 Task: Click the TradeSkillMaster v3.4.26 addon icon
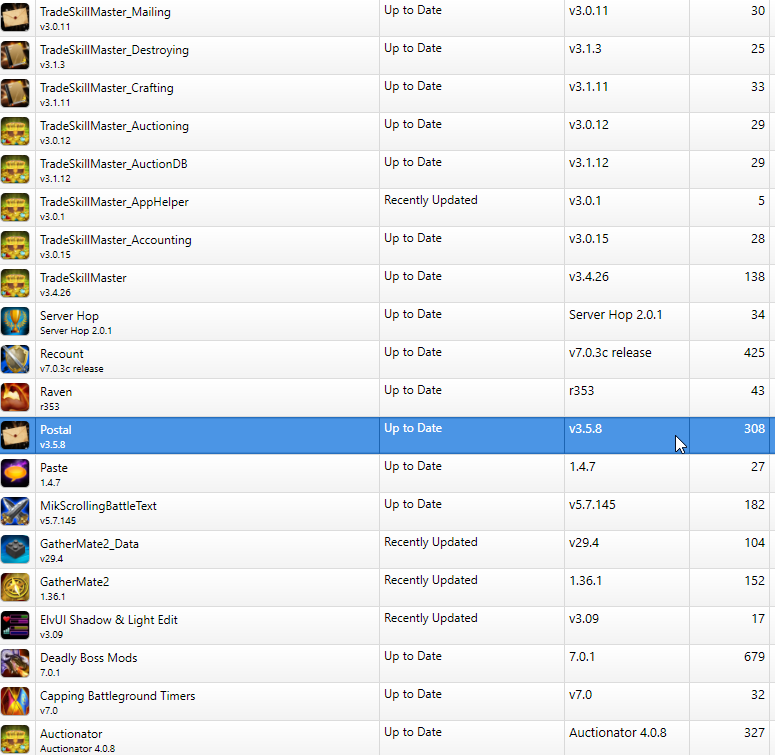point(15,284)
